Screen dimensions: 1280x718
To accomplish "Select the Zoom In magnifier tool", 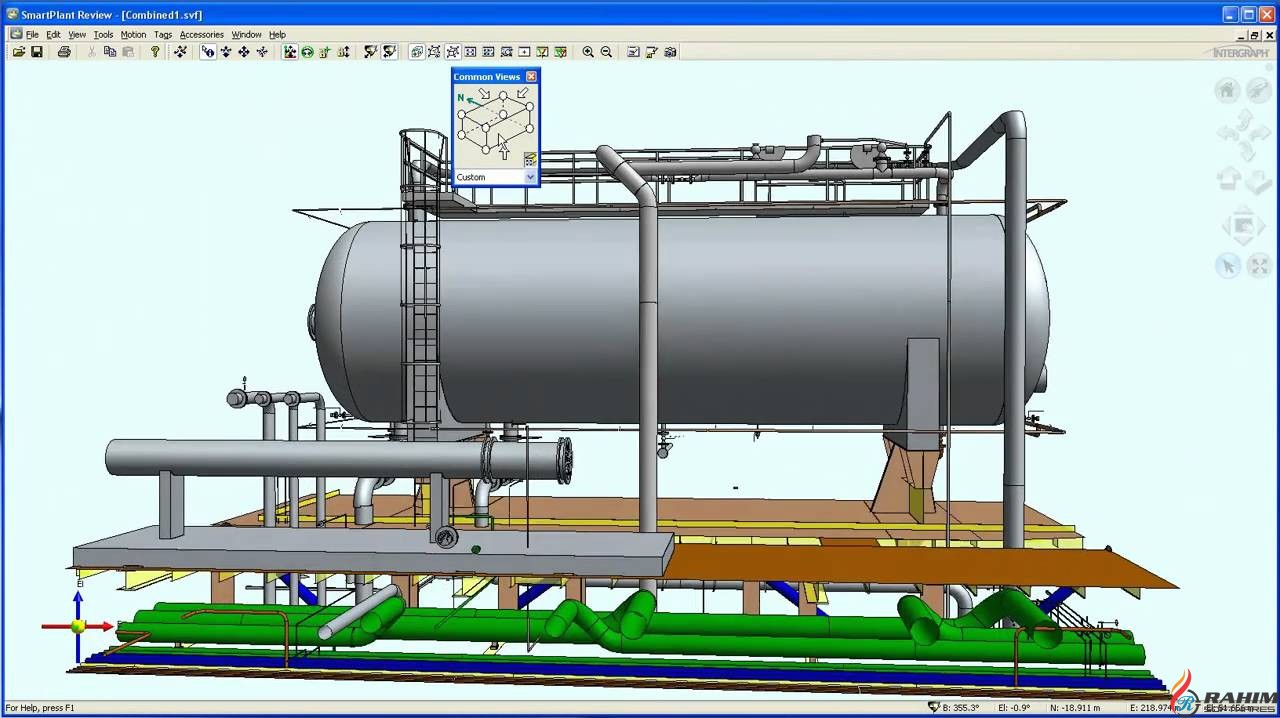I will click(589, 52).
